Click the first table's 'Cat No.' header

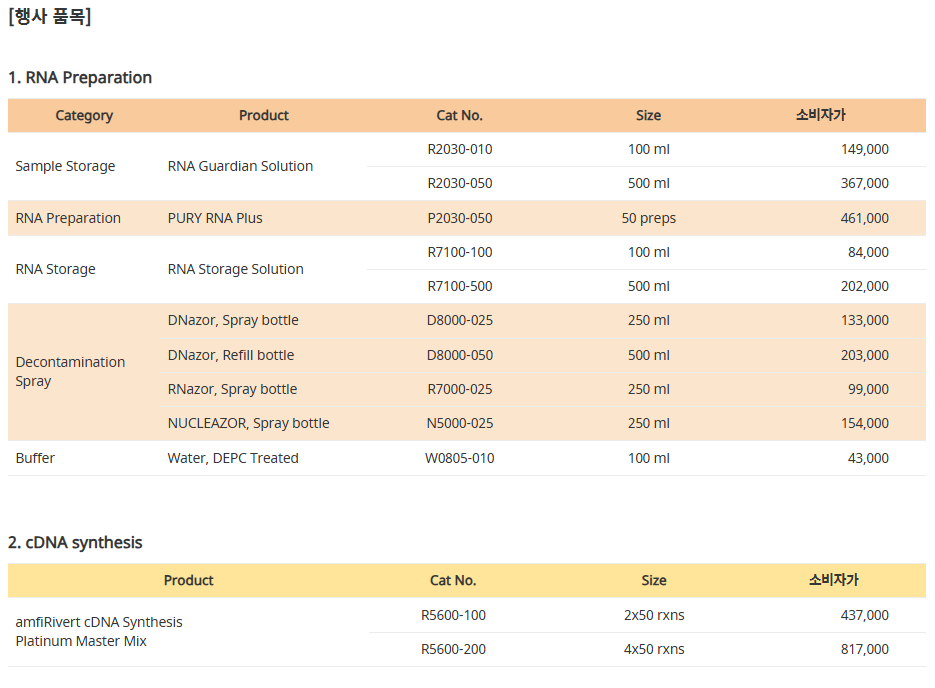point(460,115)
